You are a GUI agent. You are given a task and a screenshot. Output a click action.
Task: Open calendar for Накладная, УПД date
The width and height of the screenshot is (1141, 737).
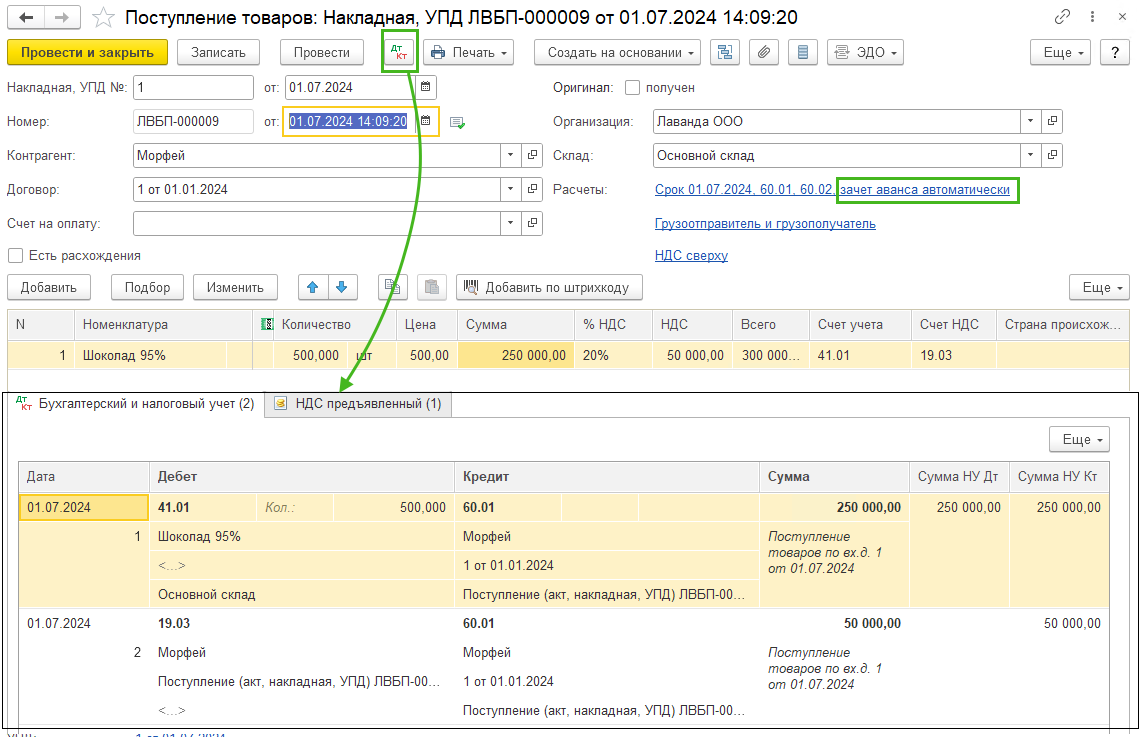point(426,87)
